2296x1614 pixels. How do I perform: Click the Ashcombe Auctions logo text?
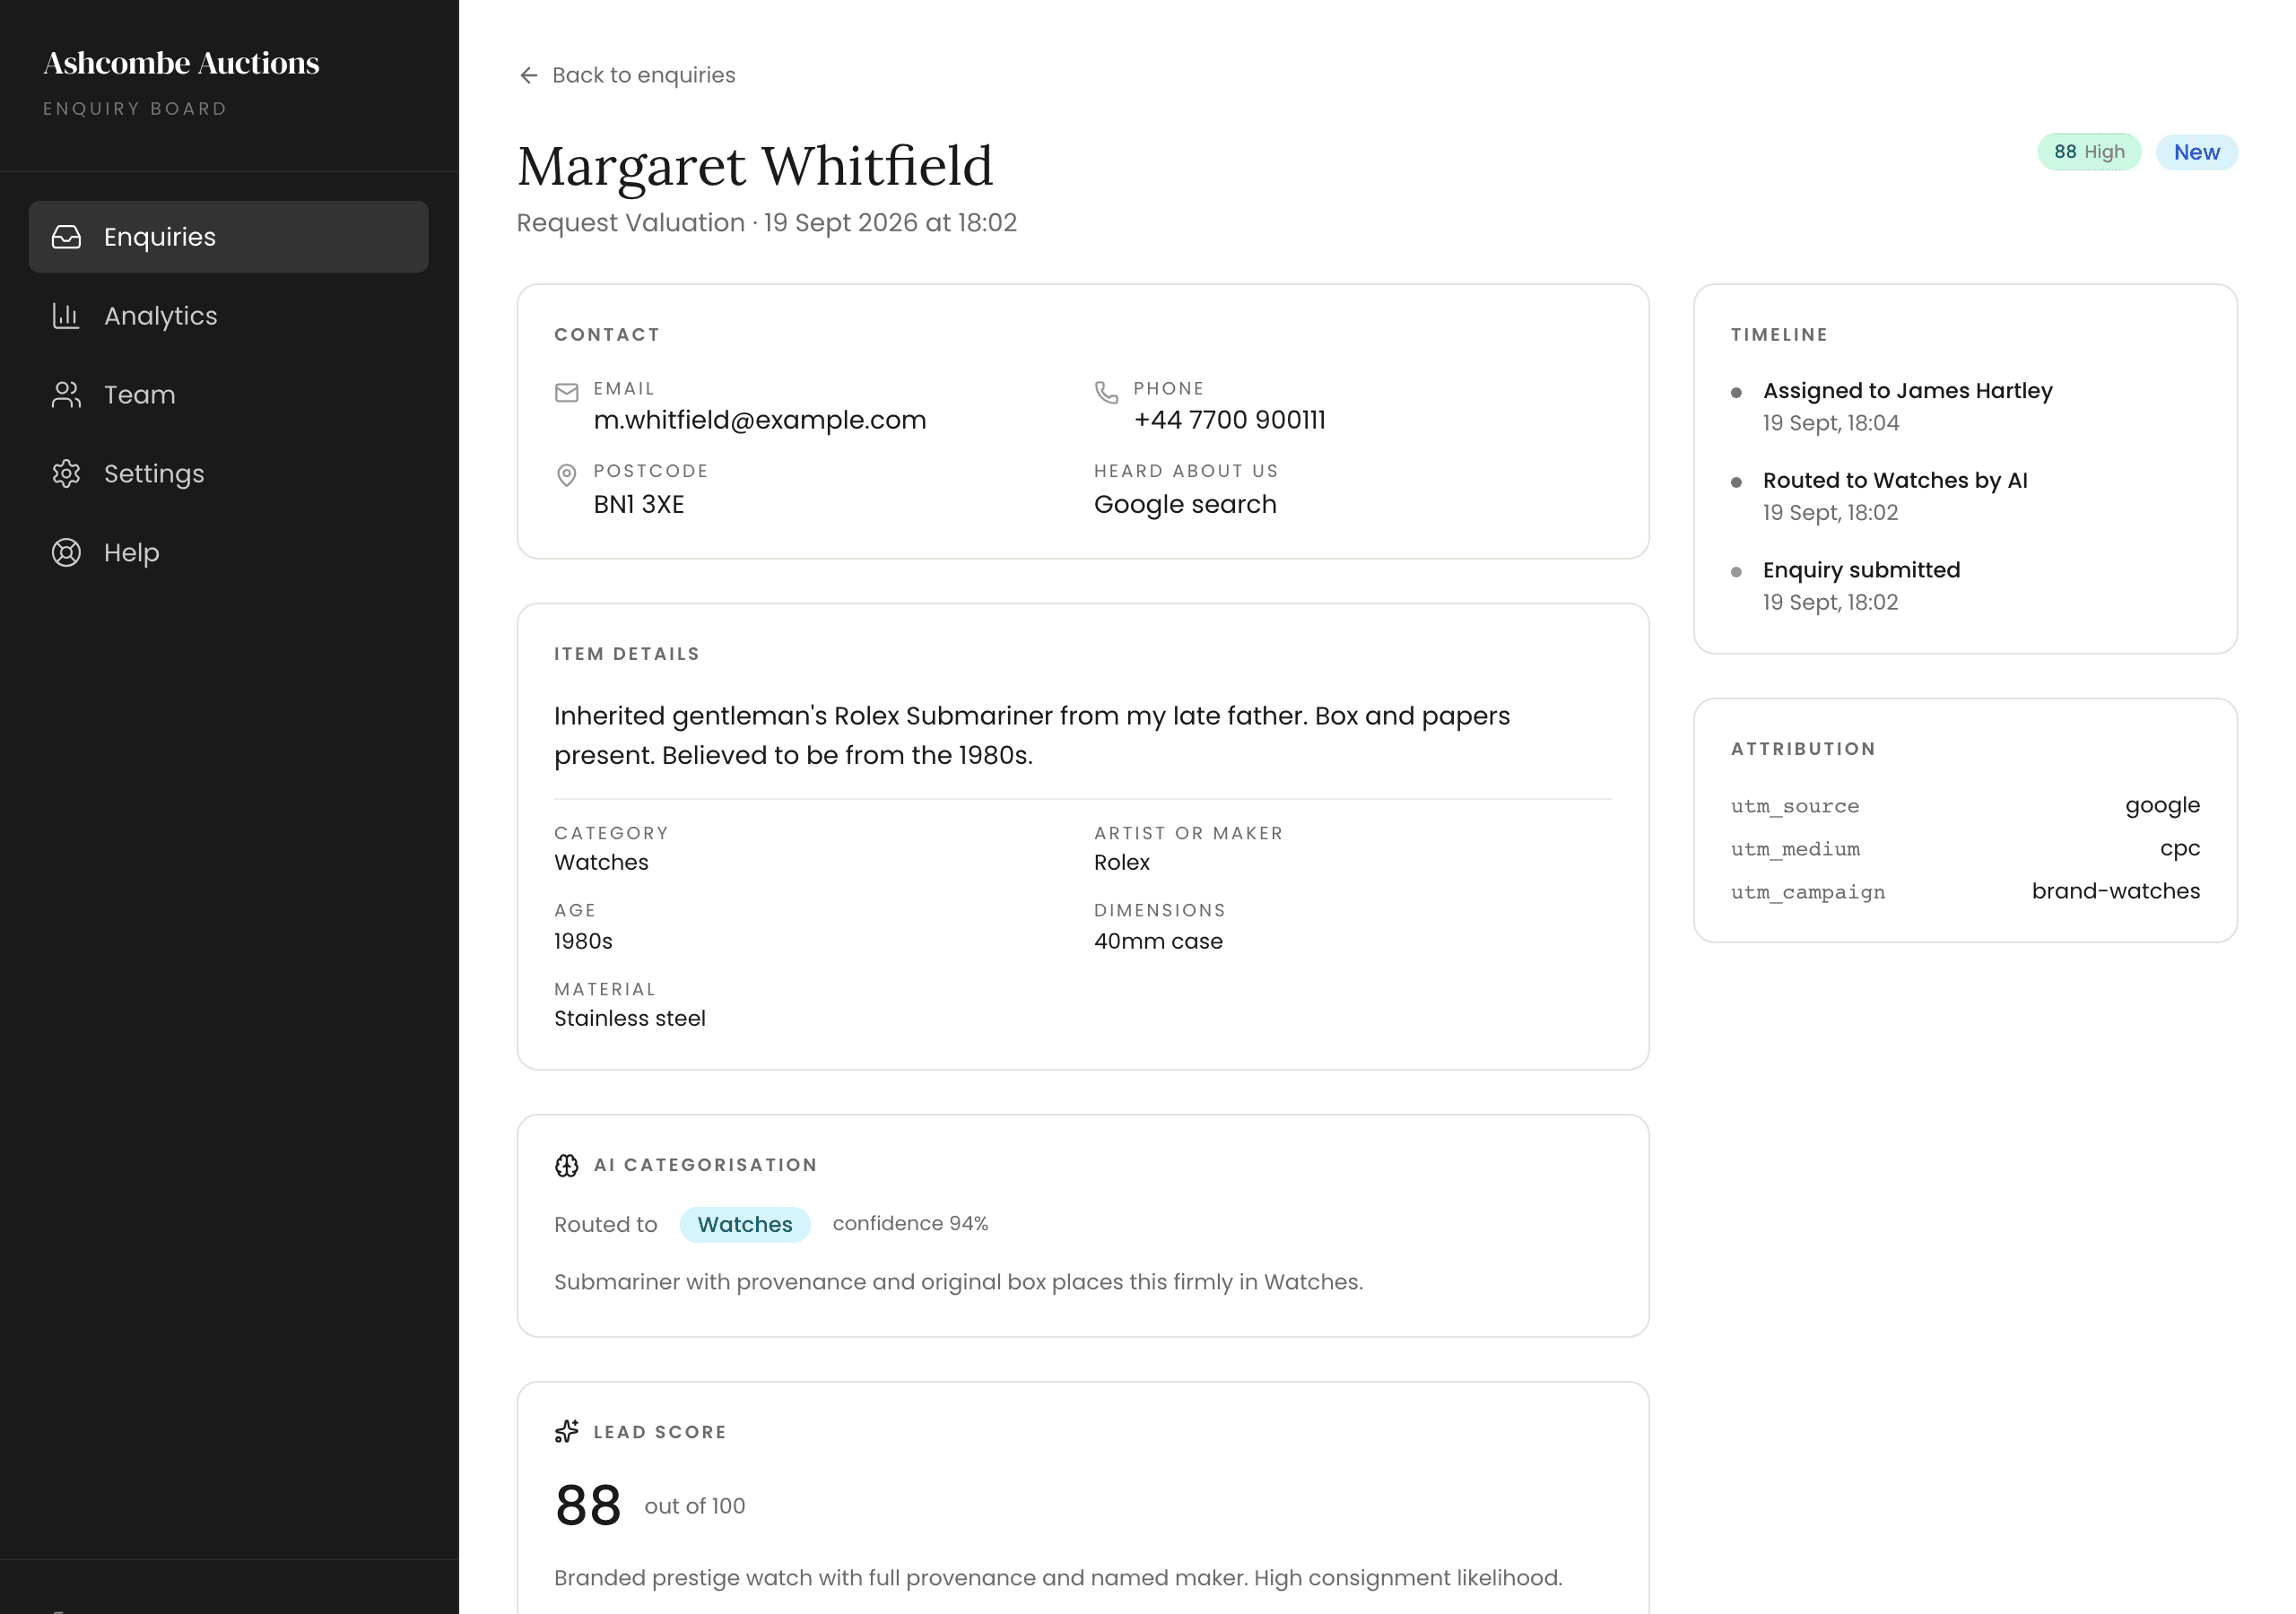click(x=181, y=63)
